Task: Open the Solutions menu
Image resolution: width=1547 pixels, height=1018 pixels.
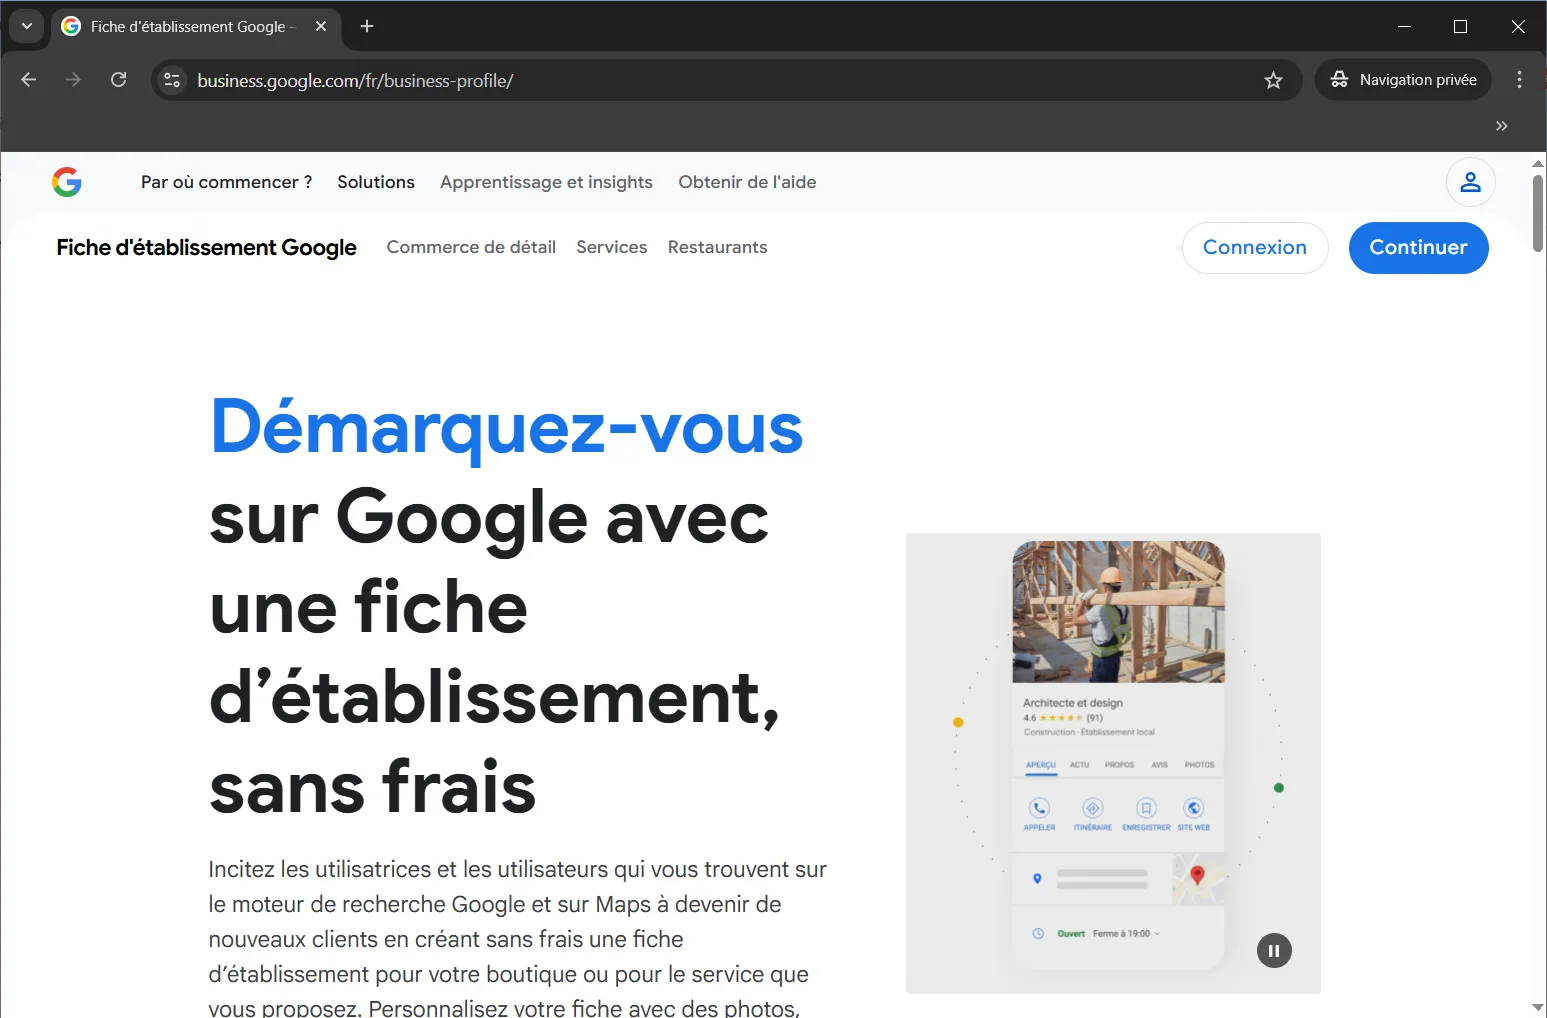Action: pos(376,182)
